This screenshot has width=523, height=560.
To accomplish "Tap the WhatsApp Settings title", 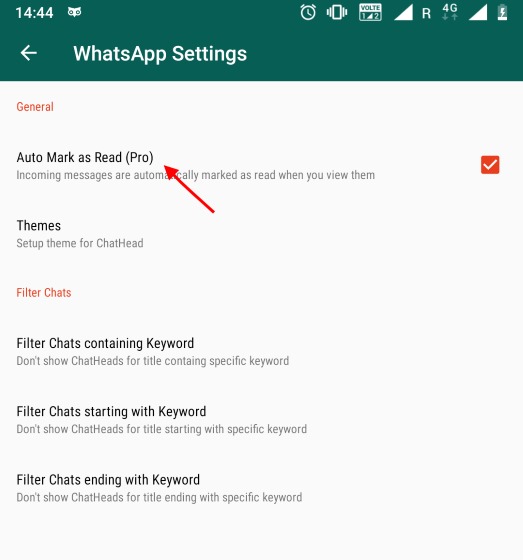I will point(160,54).
